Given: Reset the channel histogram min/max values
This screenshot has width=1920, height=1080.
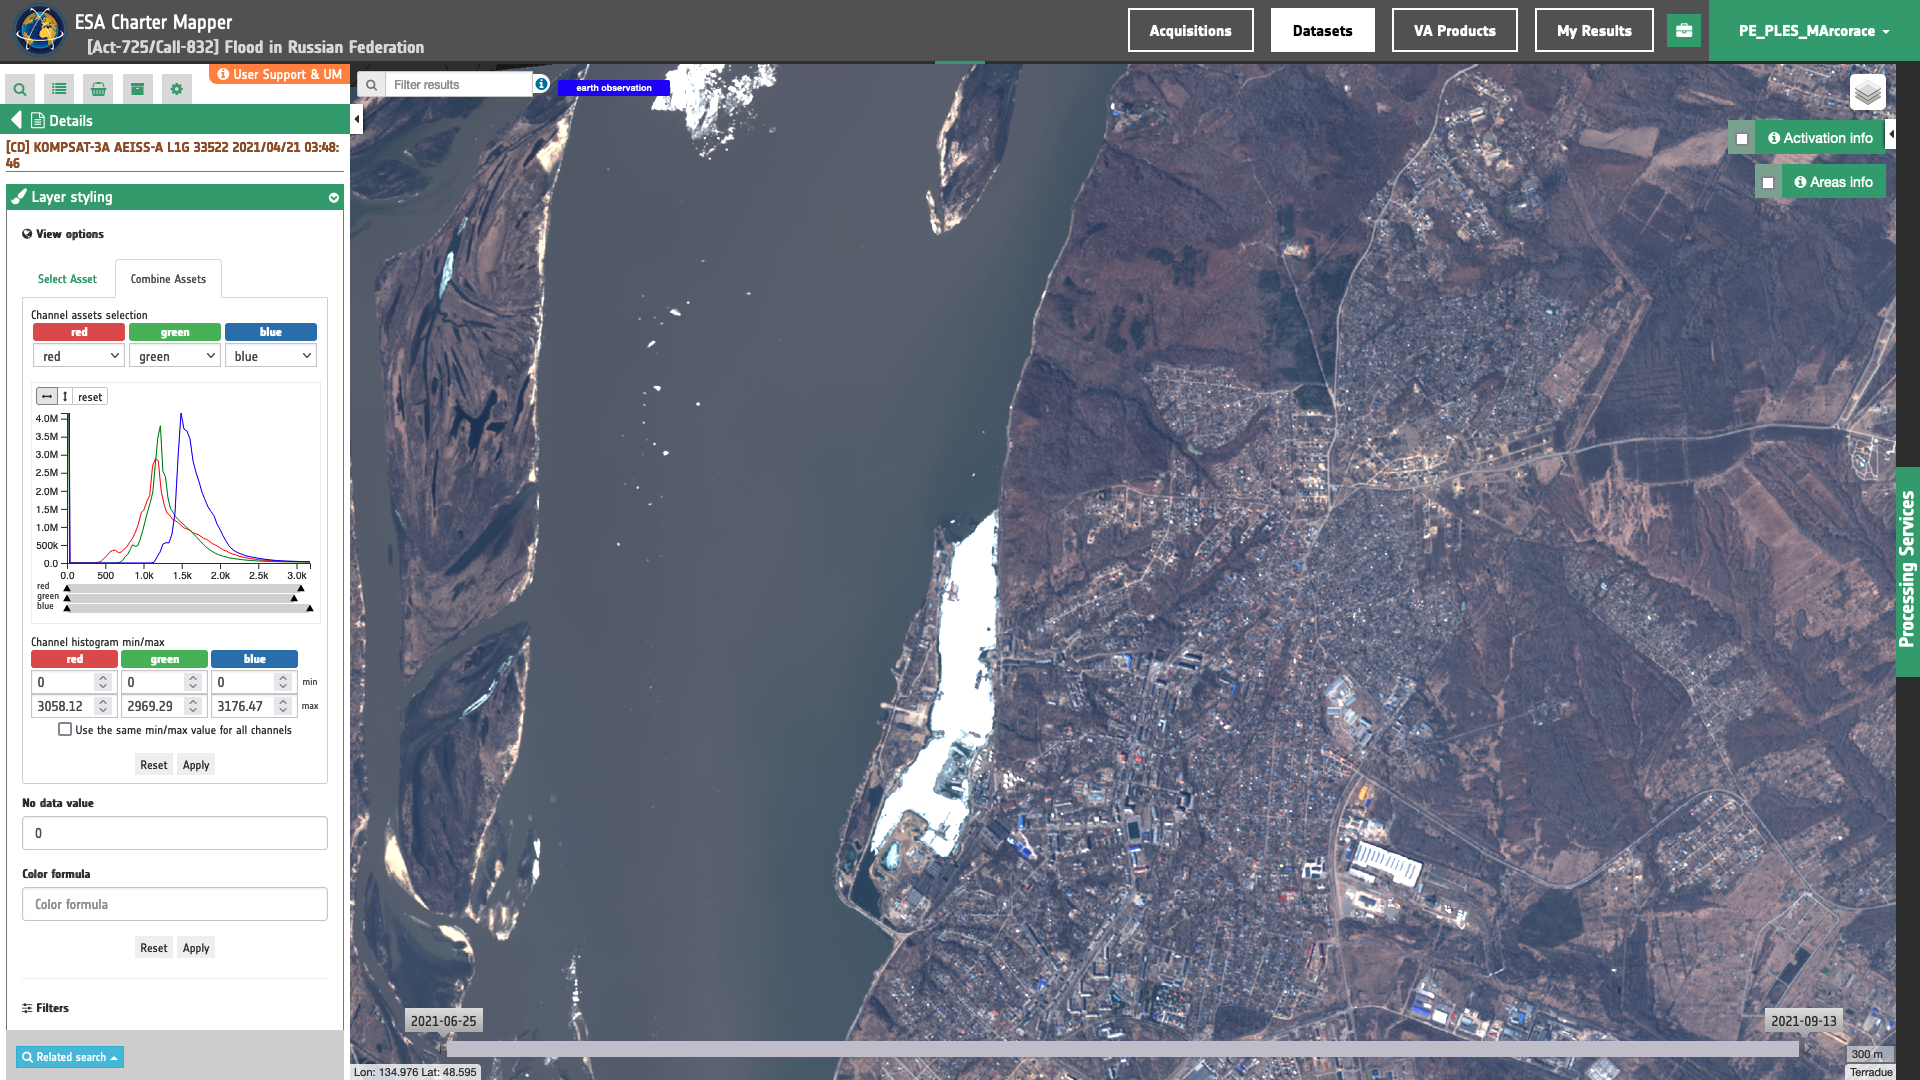Looking at the screenshot, I should 154,765.
